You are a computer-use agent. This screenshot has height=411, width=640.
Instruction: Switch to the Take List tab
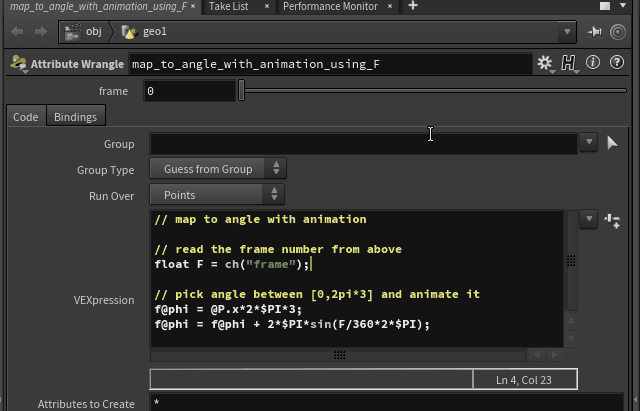point(229,6)
